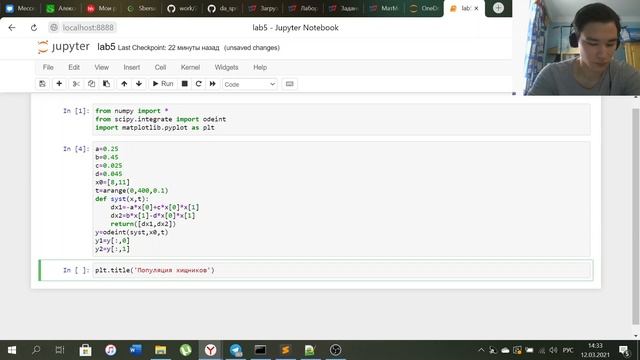The height and width of the screenshot is (360, 640).
Task: Move selected cell up arrow
Action: click(x=124, y=84)
